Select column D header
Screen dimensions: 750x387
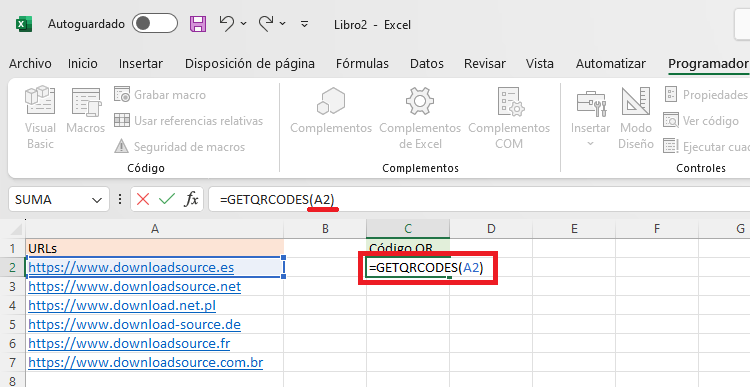pyautogui.click(x=491, y=229)
